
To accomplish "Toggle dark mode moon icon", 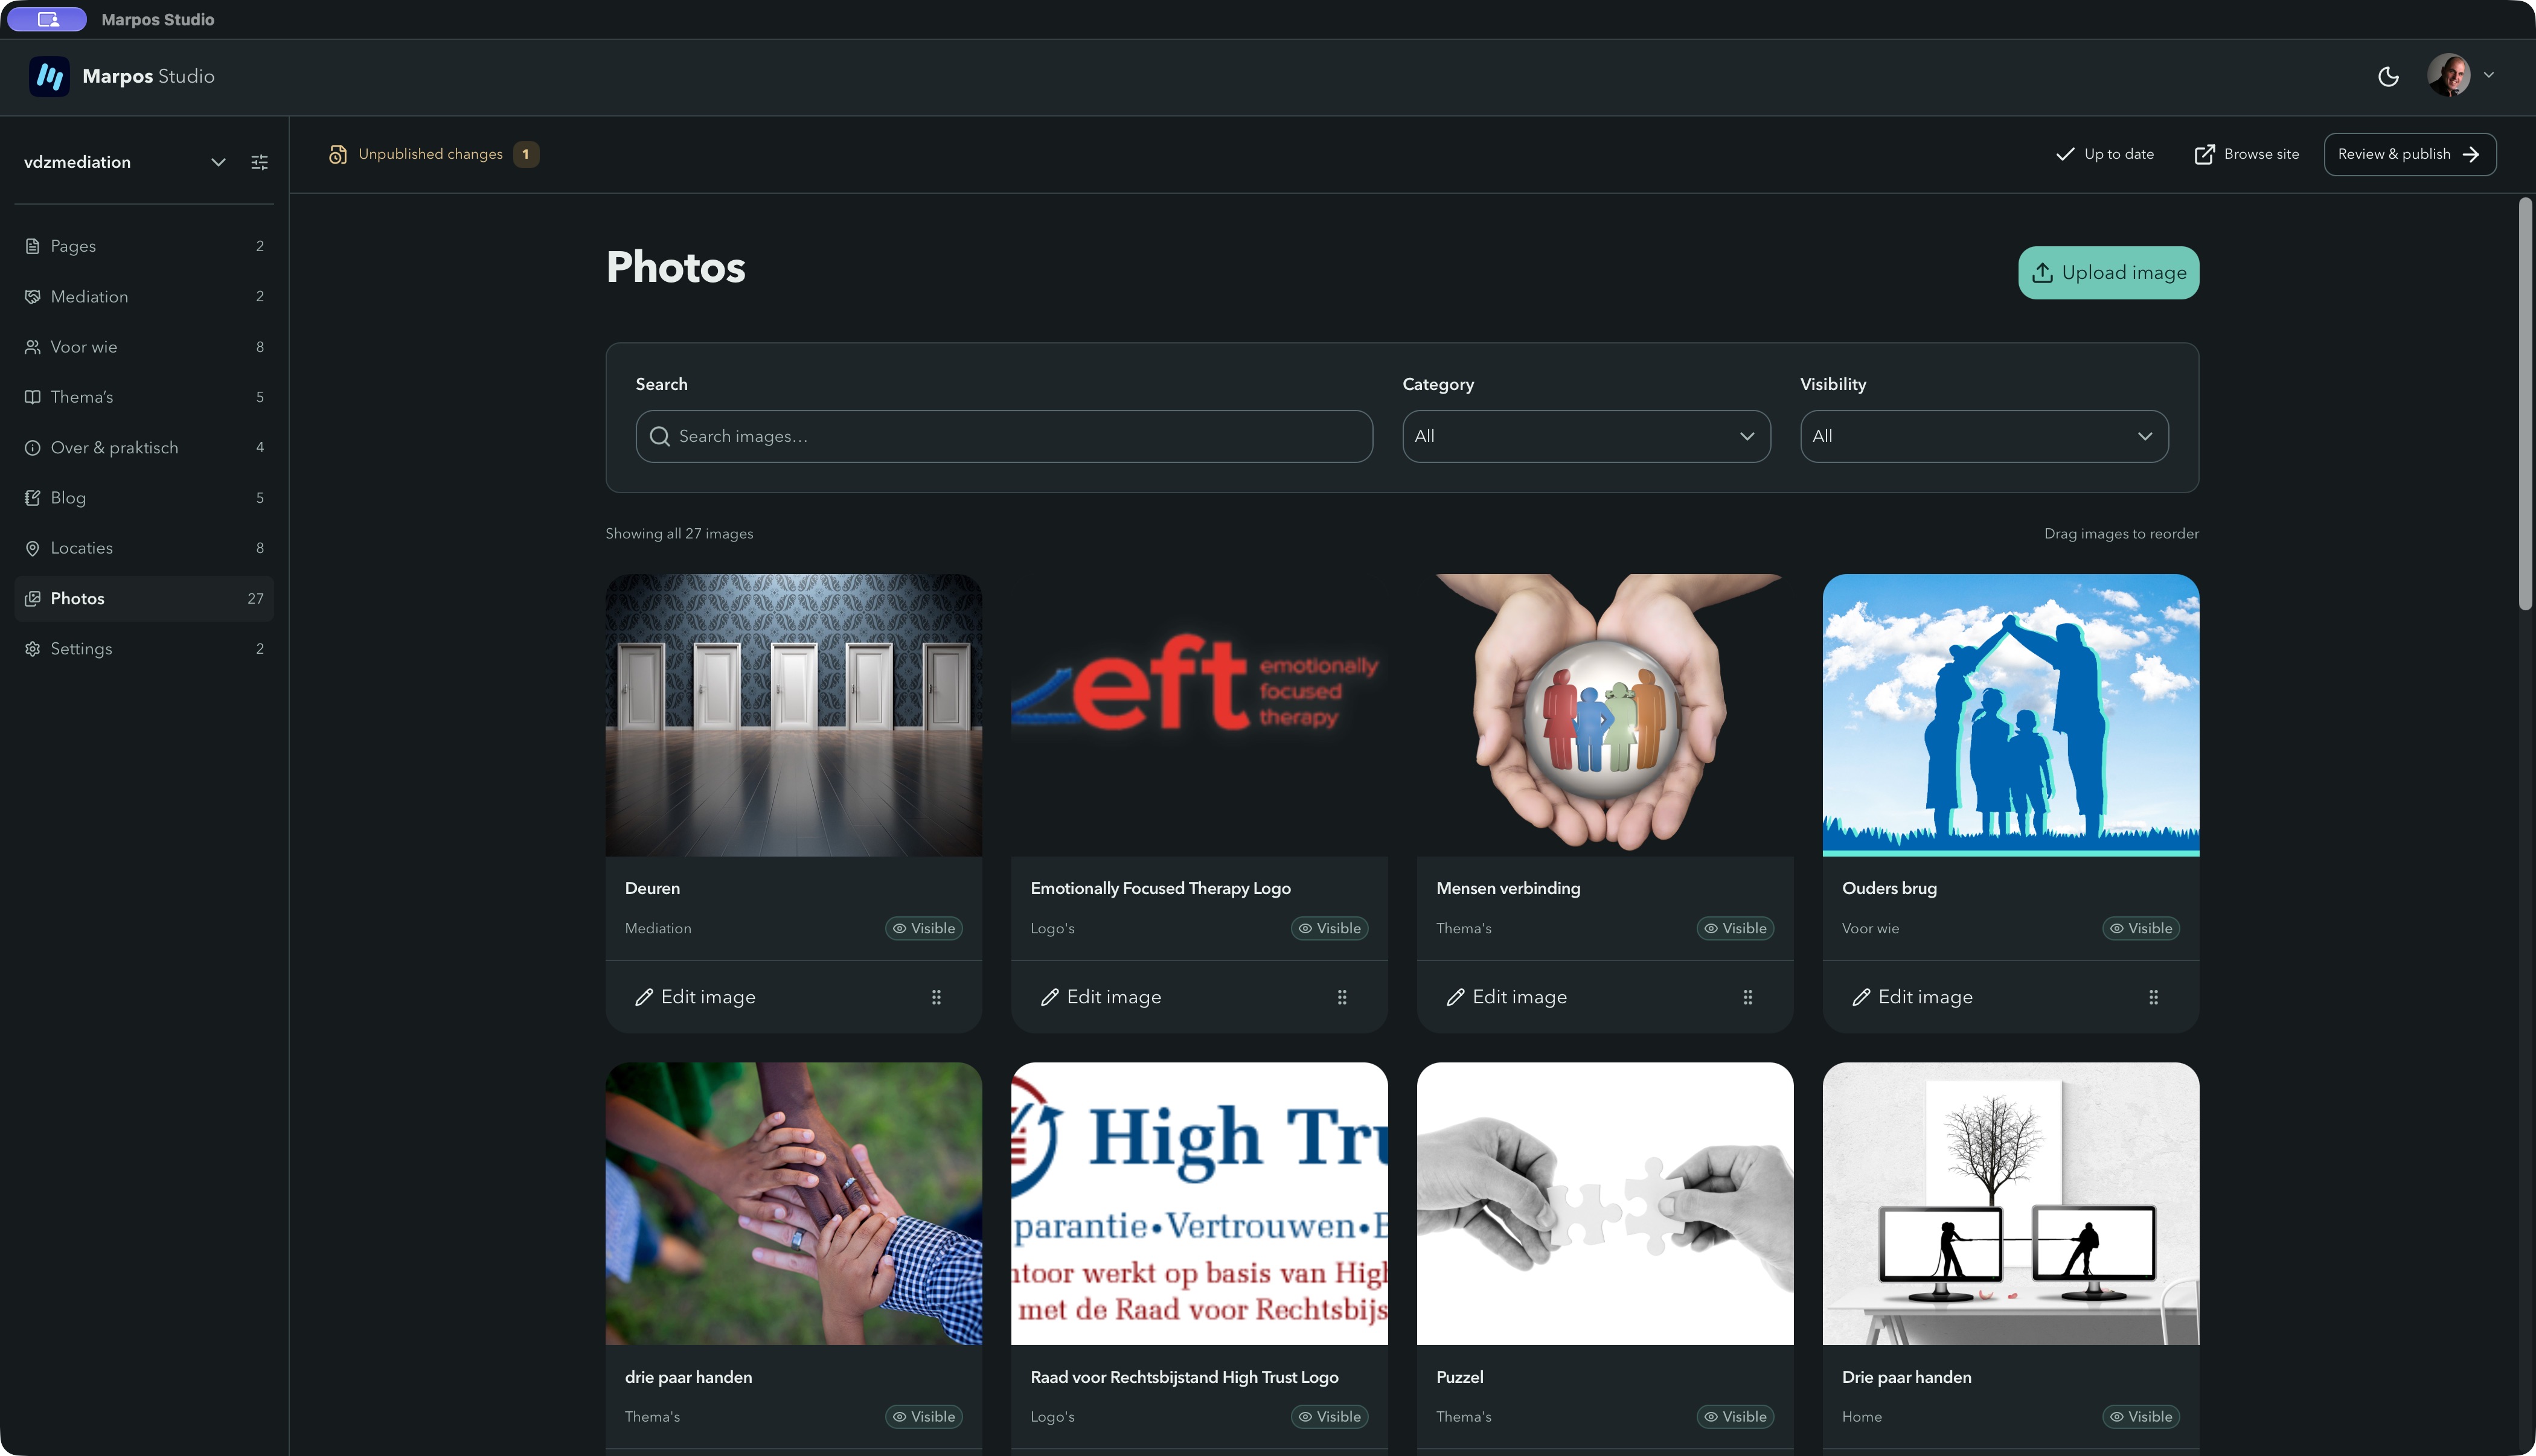I will click(x=2388, y=77).
